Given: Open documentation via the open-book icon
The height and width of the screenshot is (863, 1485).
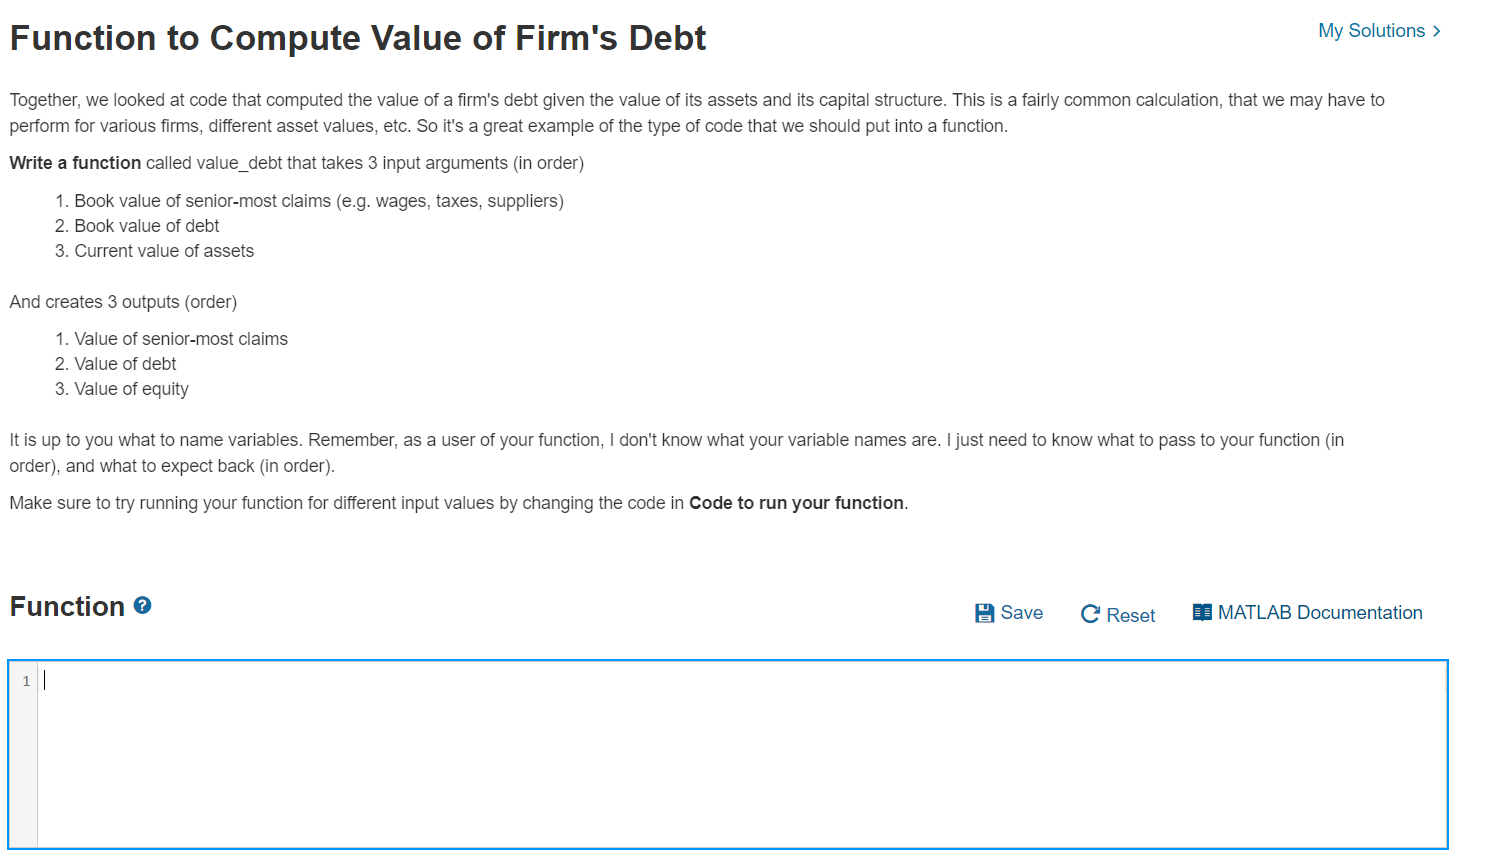Looking at the screenshot, I should (1201, 611).
